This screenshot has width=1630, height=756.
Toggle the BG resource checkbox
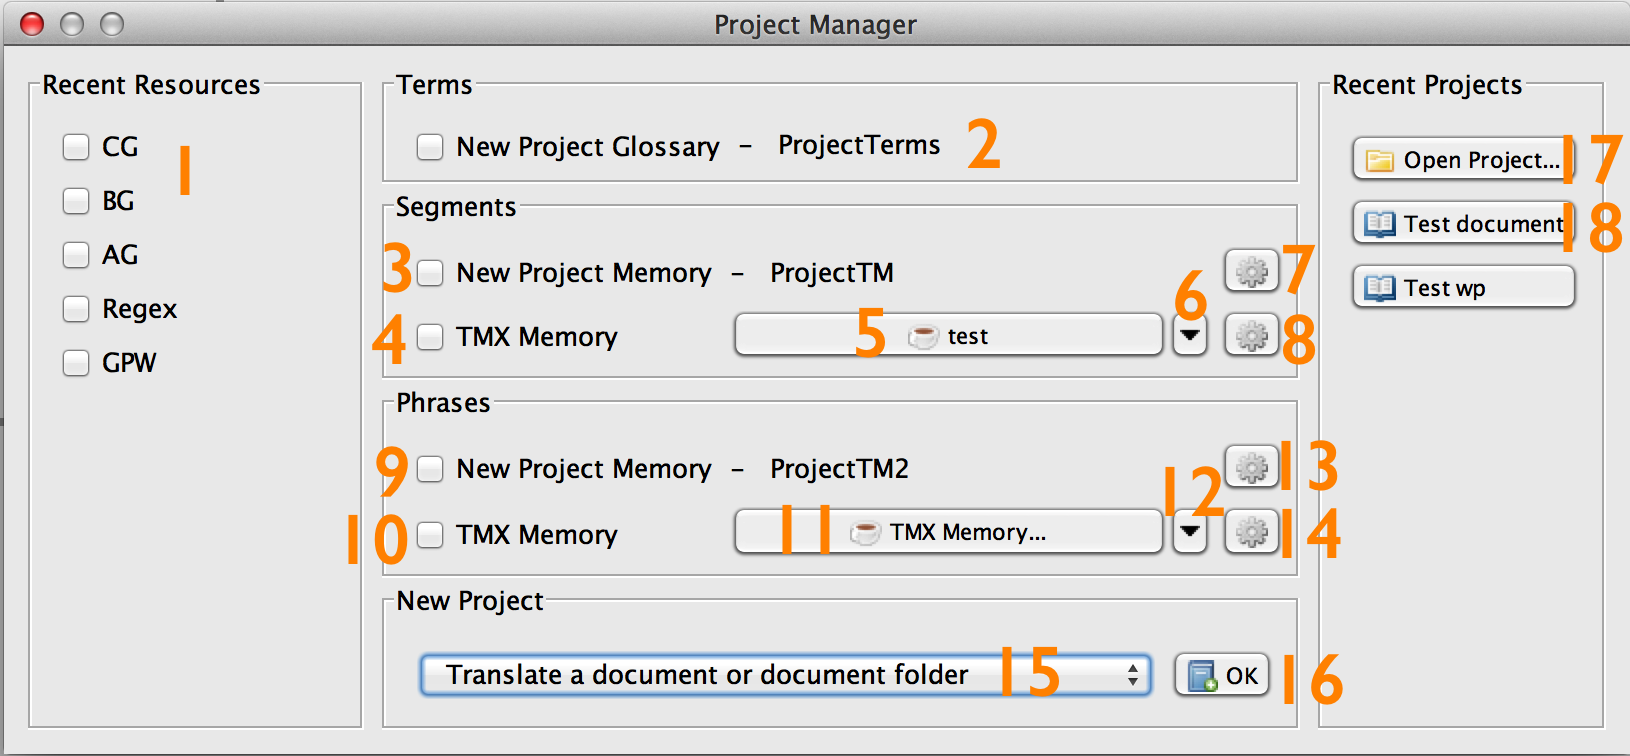point(76,201)
